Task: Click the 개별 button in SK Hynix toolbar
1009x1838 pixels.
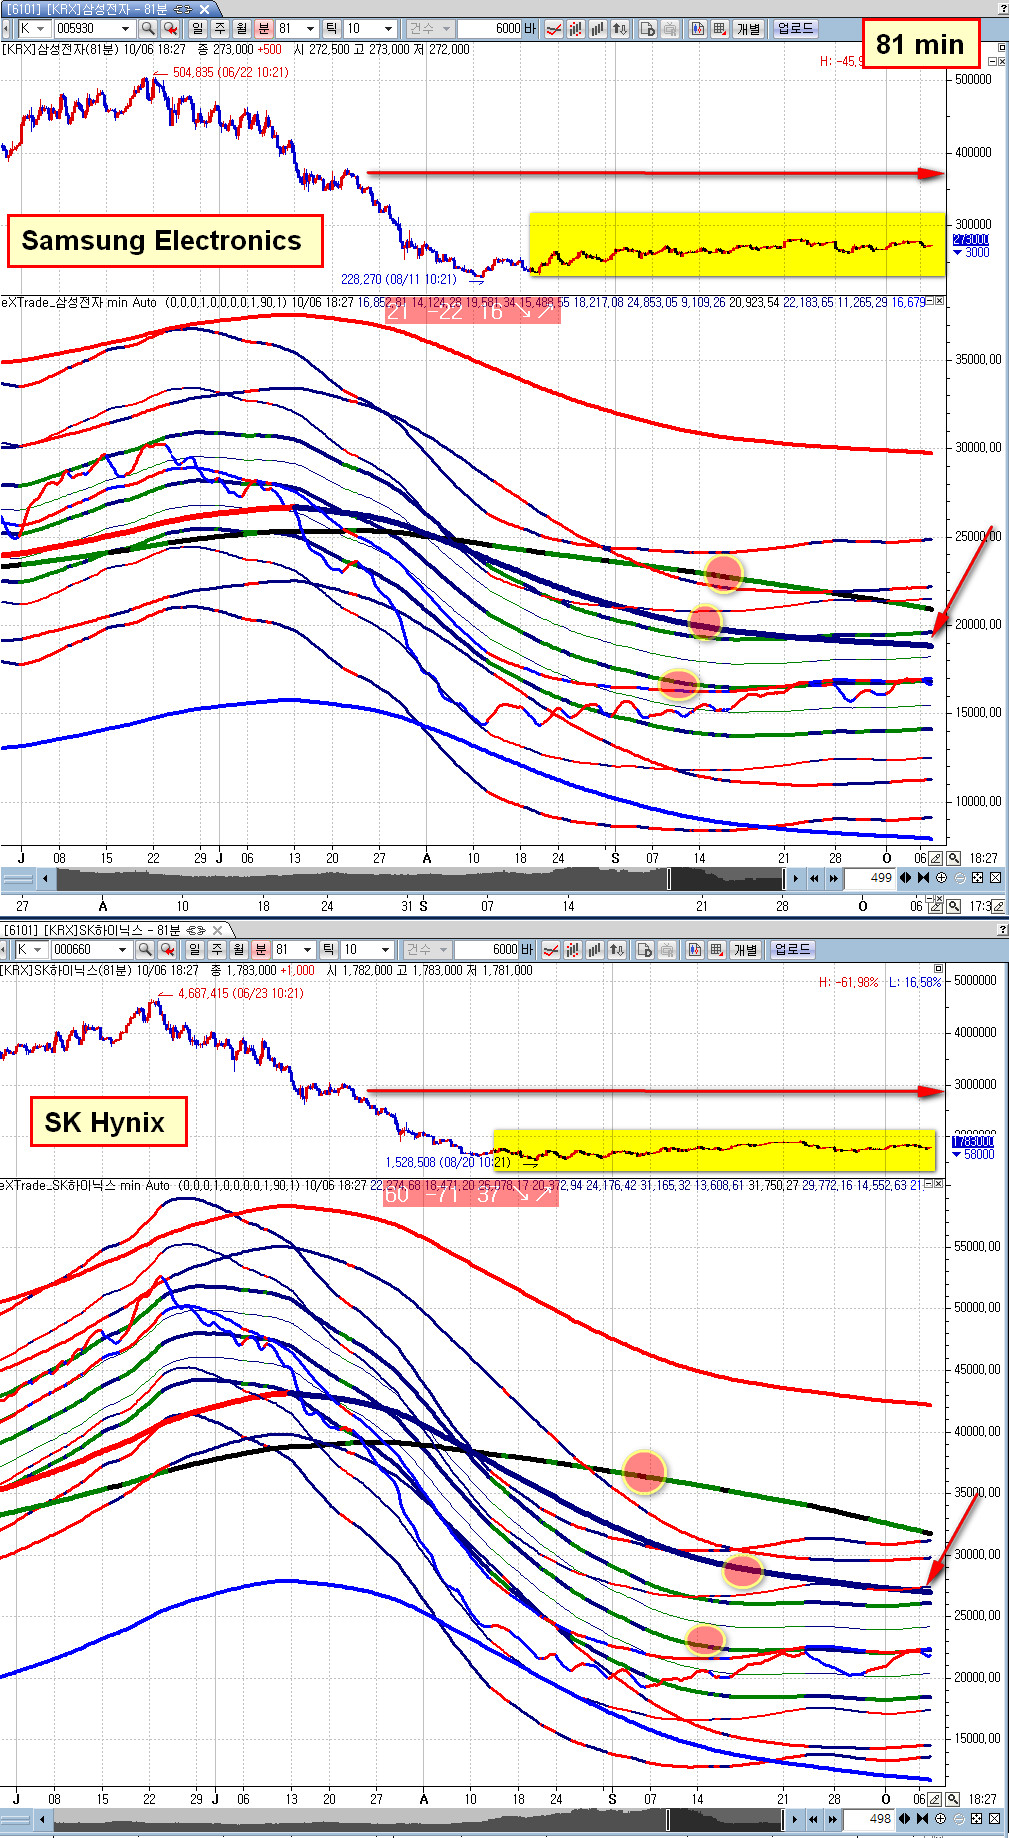Action: (x=746, y=949)
